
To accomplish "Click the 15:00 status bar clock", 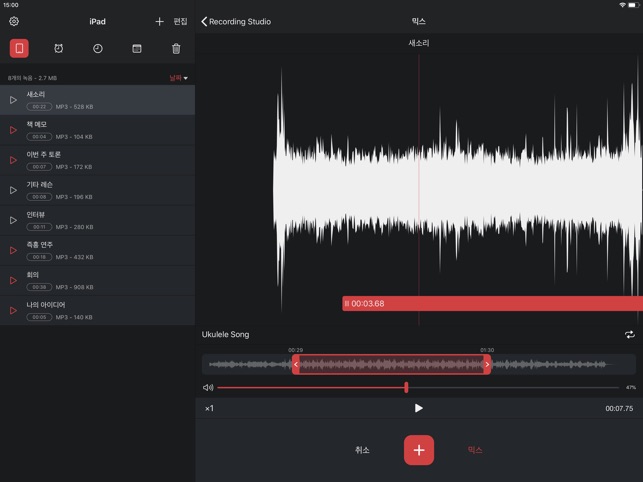I will (11, 5).
